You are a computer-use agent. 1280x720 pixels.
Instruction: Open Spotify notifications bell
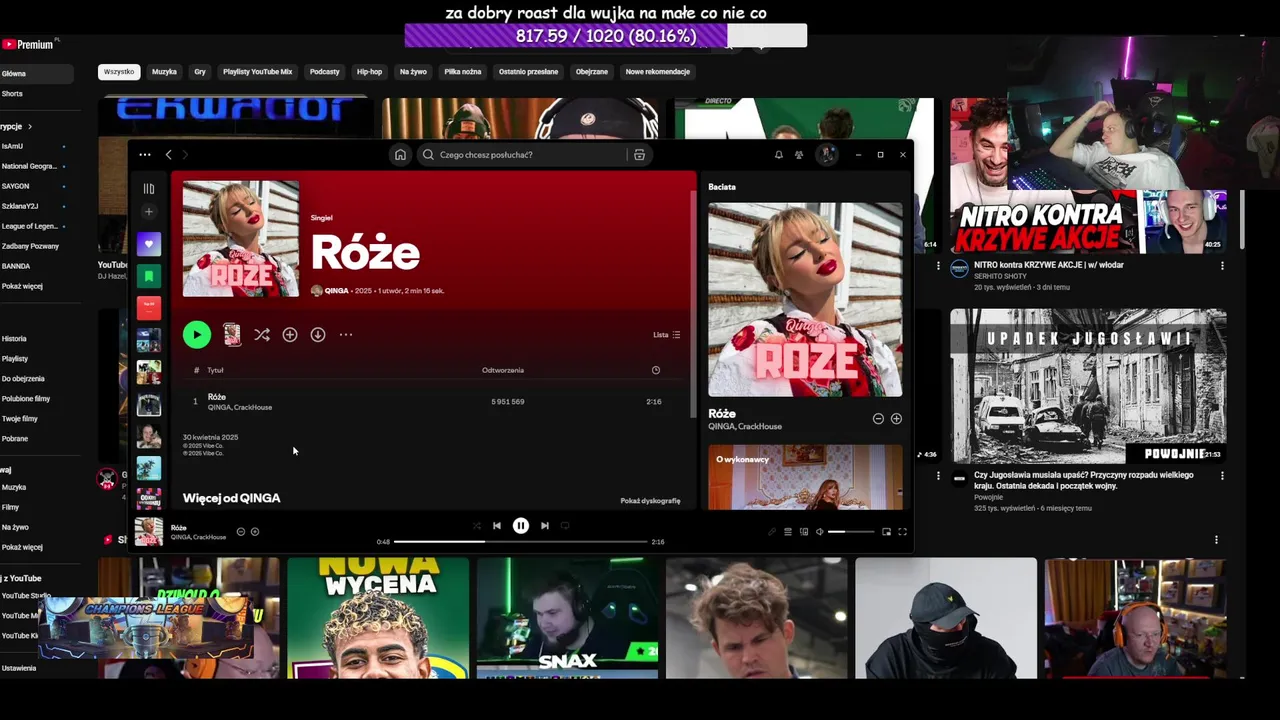[778, 155]
